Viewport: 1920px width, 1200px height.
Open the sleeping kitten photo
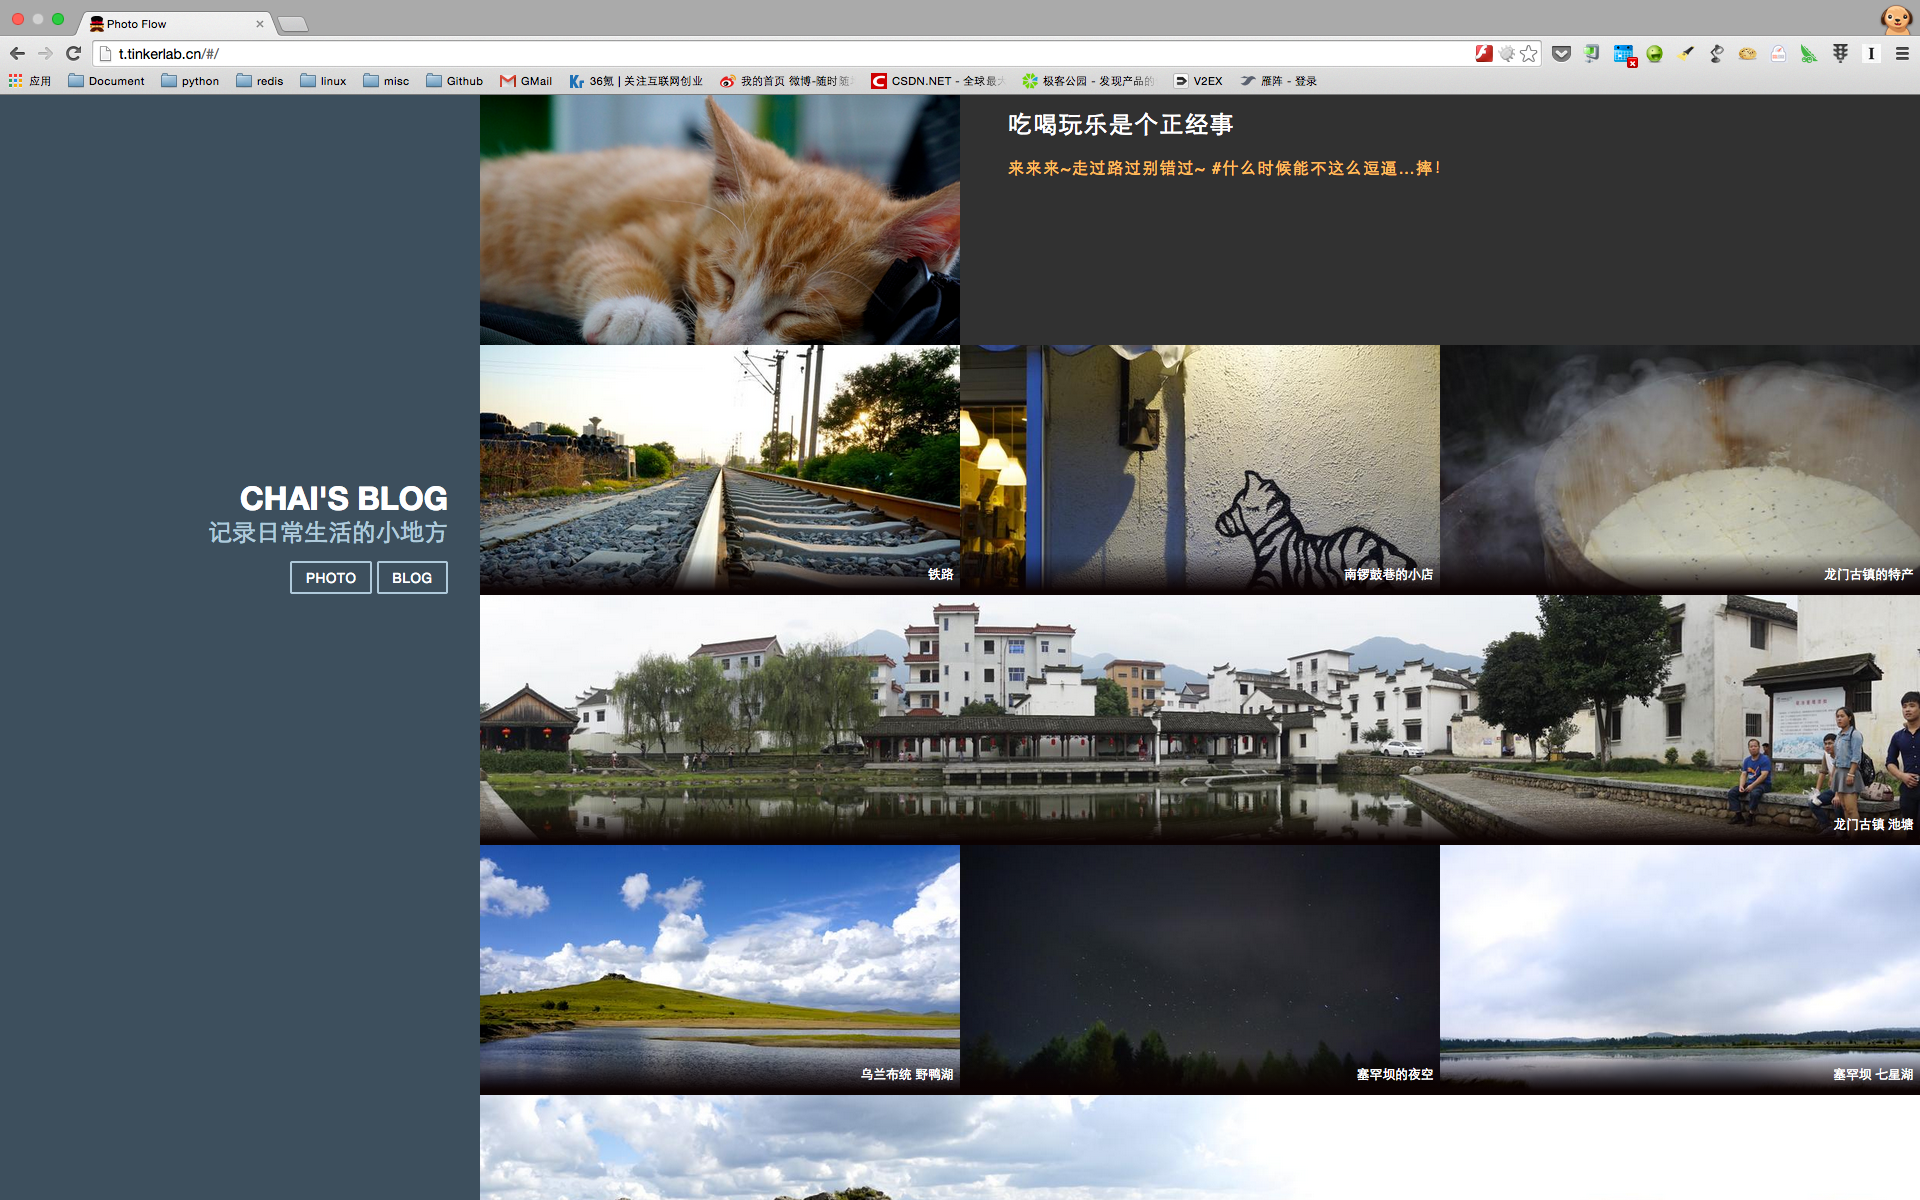click(719, 220)
